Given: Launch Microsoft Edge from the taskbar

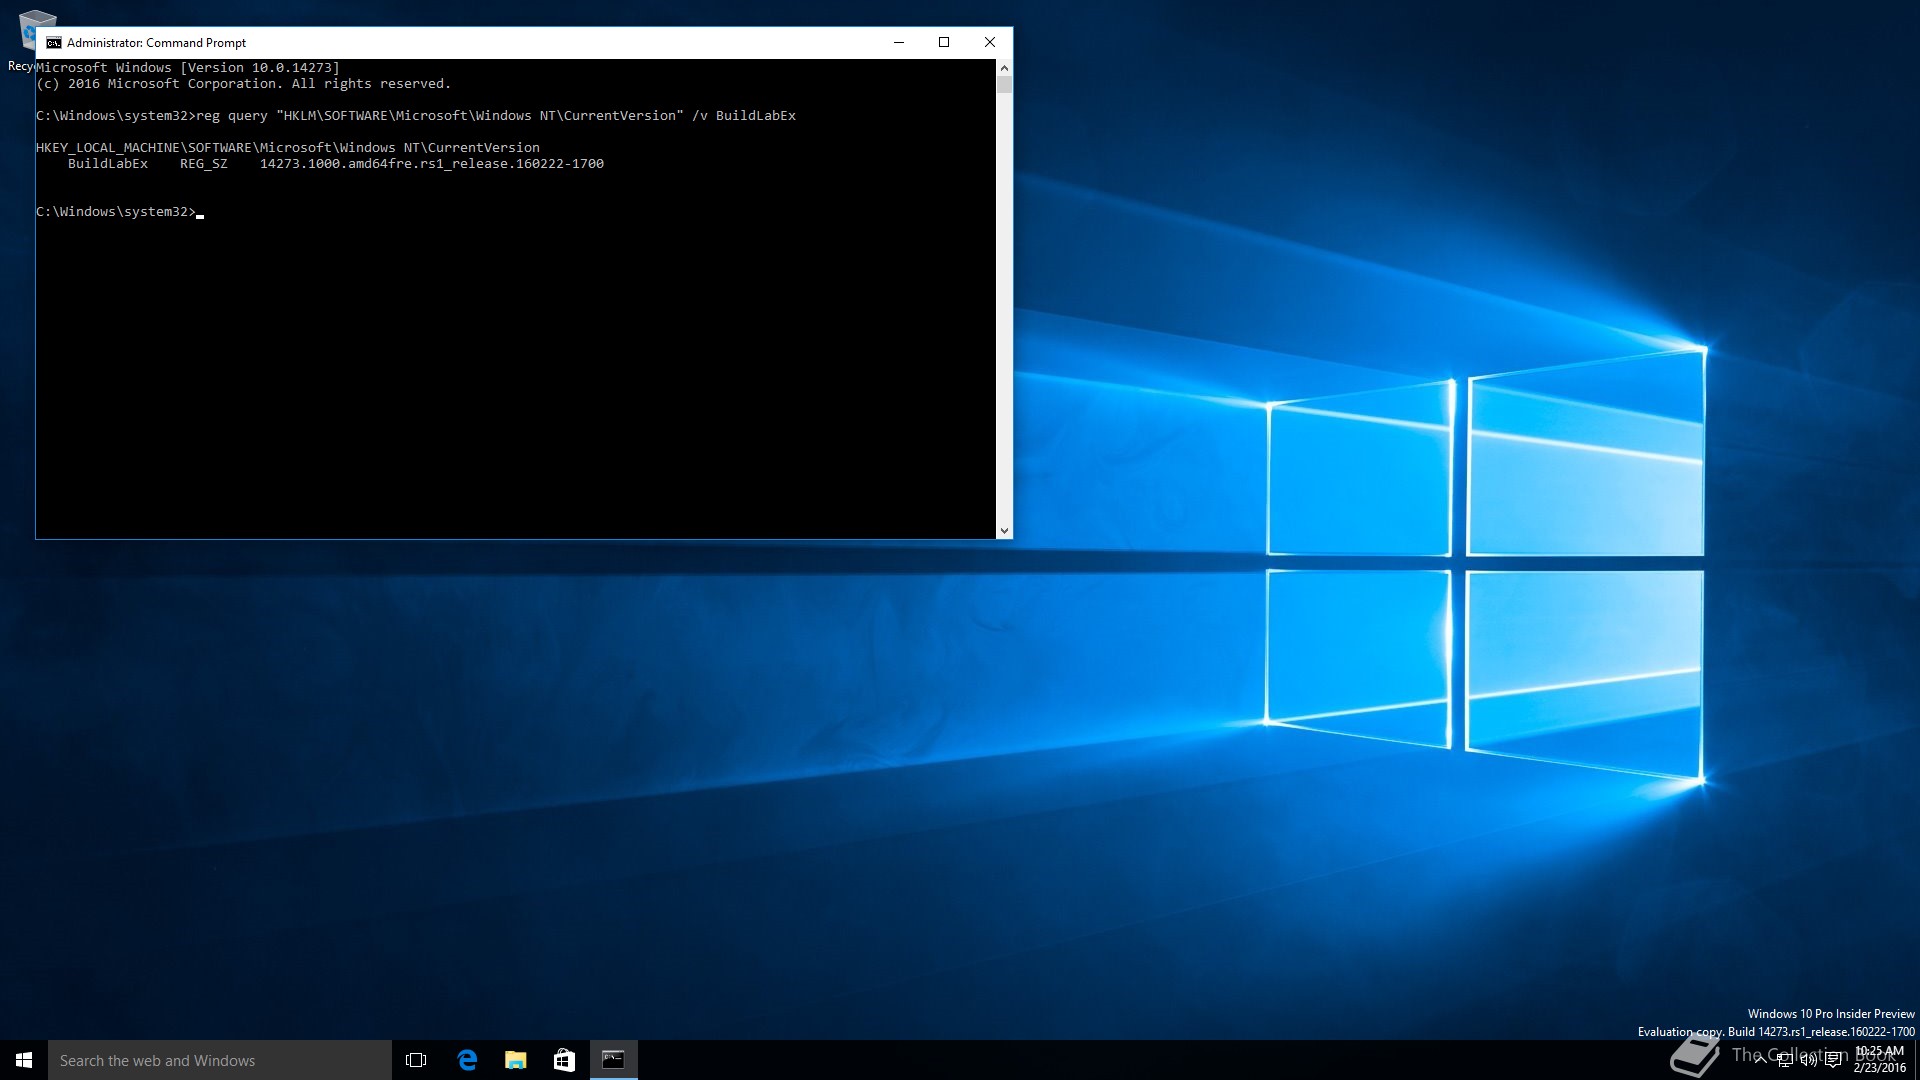Looking at the screenshot, I should 466,1060.
